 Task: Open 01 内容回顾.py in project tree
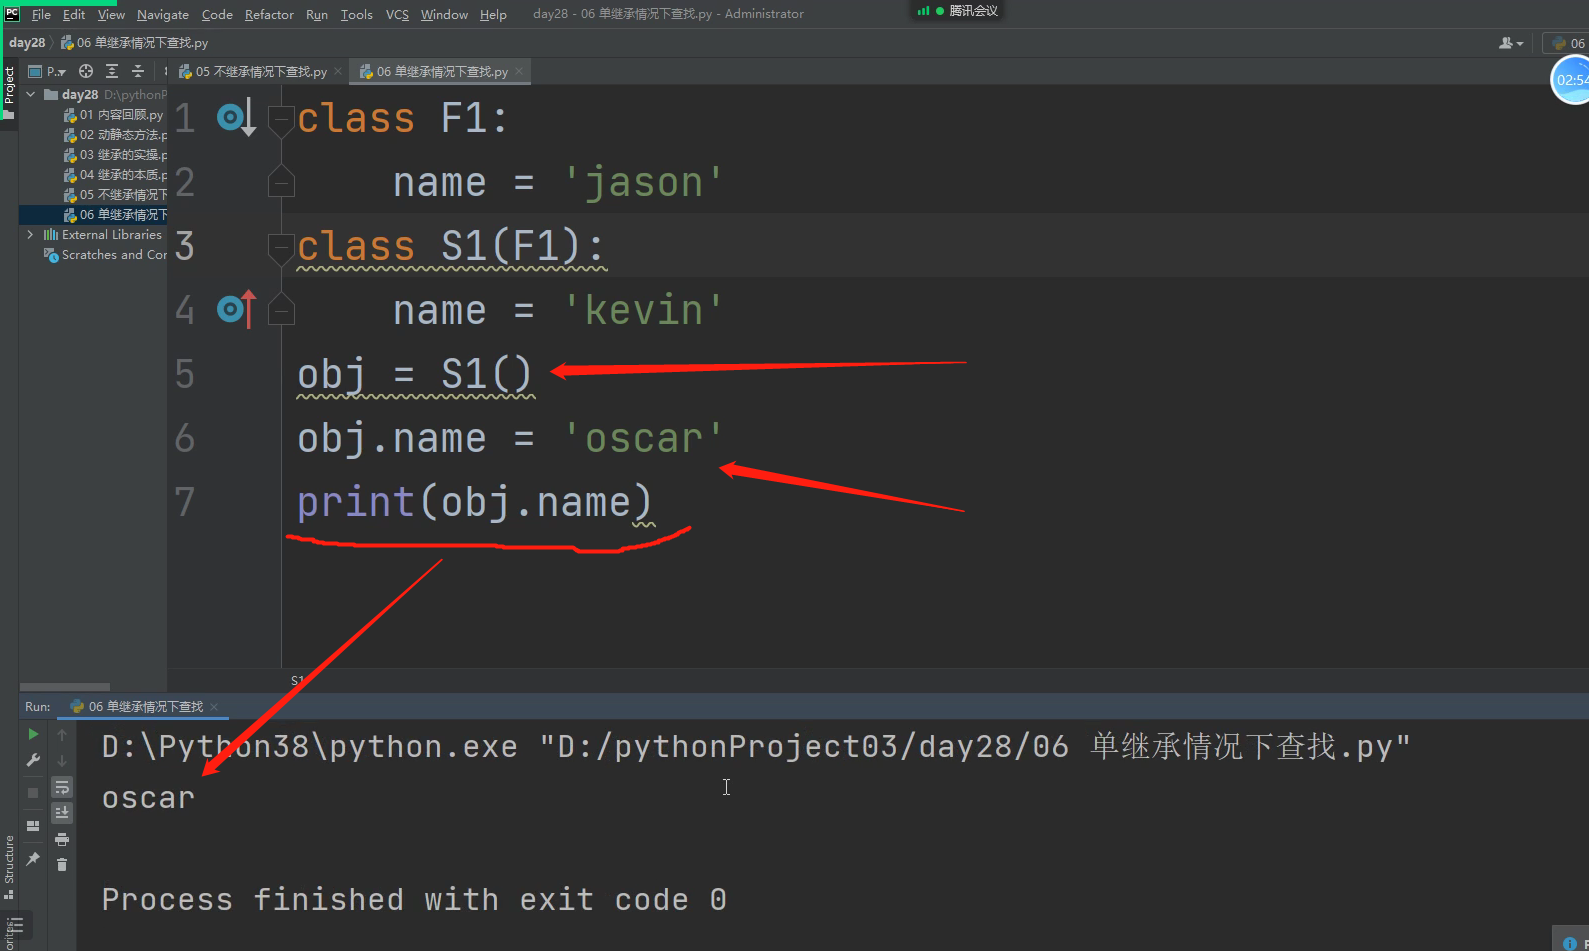(x=113, y=115)
